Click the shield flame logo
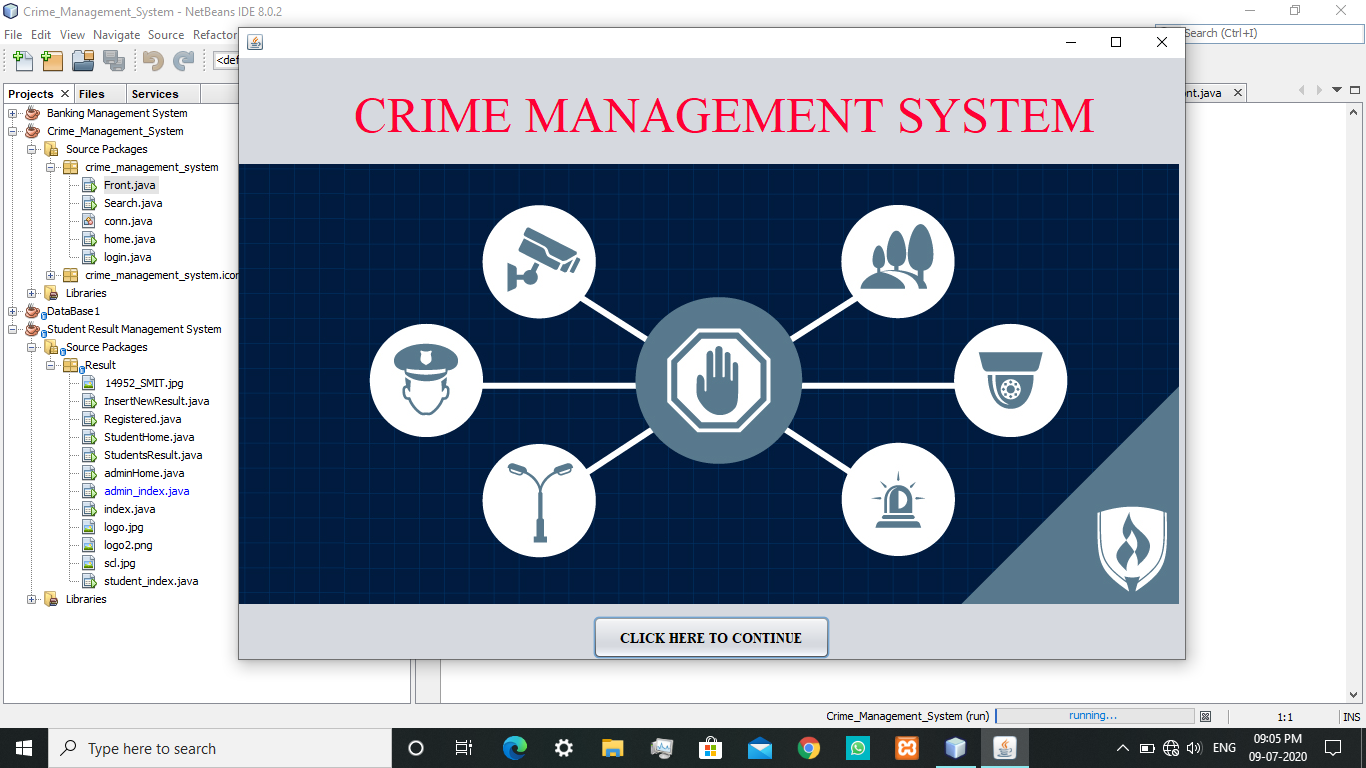The width and height of the screenshot is (1366, 768). (x=1131, y=540)
